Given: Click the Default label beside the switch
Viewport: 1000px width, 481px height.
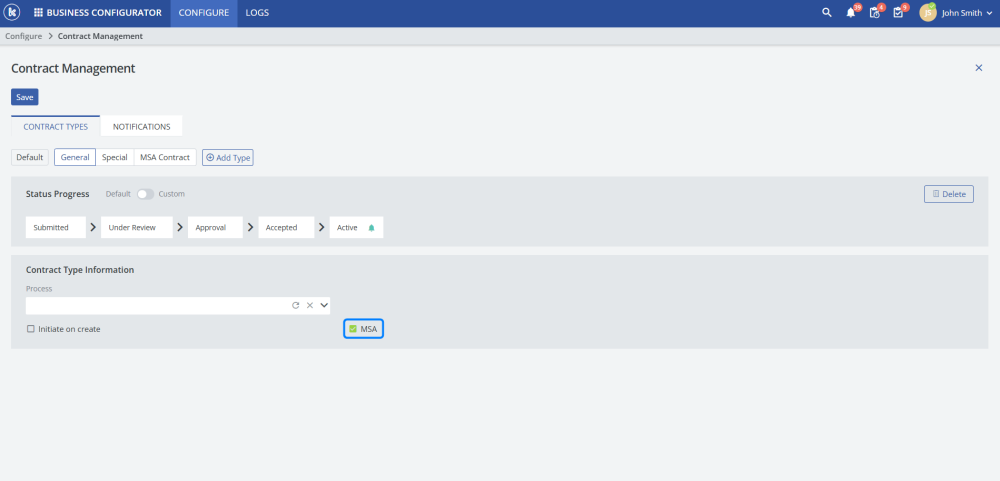Looking at the screenshot, I should tap(118, 194).
